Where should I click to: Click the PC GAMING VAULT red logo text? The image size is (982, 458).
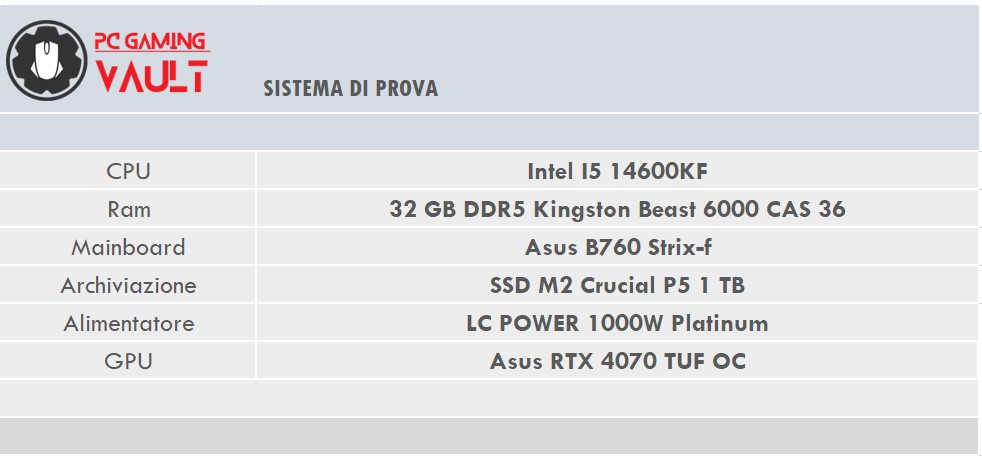(x=152, y=63)
